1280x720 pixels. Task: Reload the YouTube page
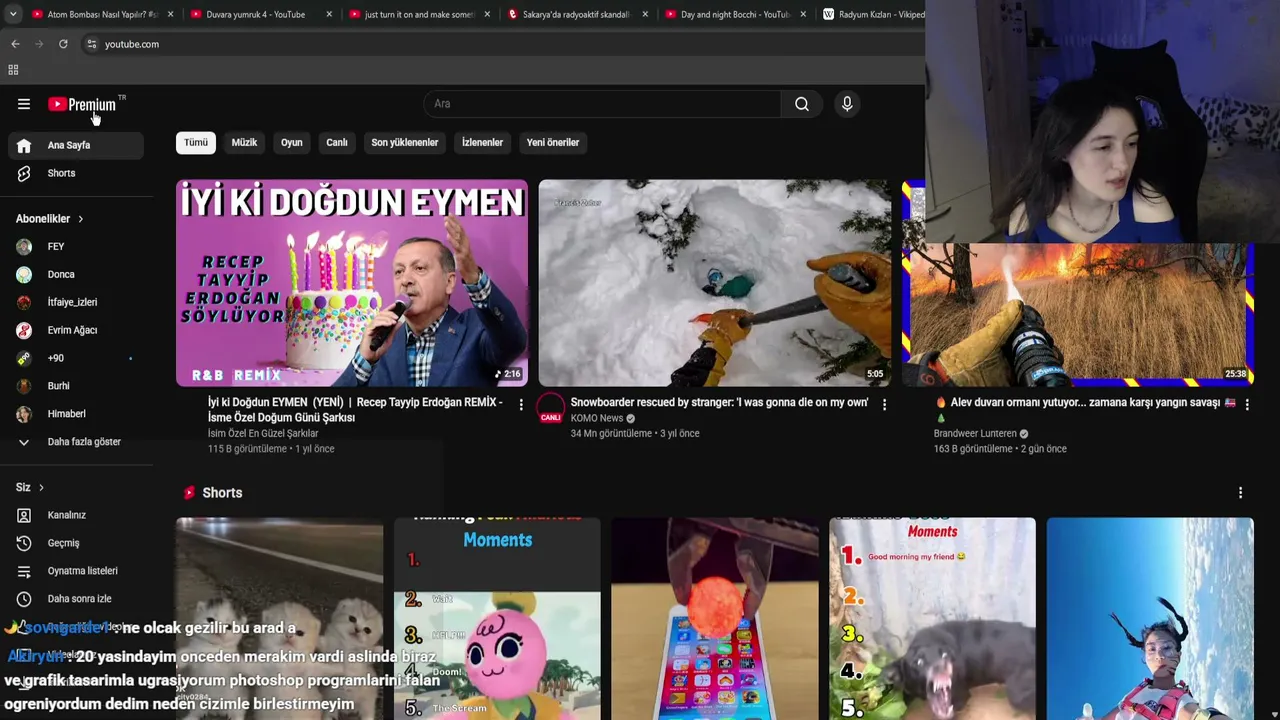click(63, 44)
